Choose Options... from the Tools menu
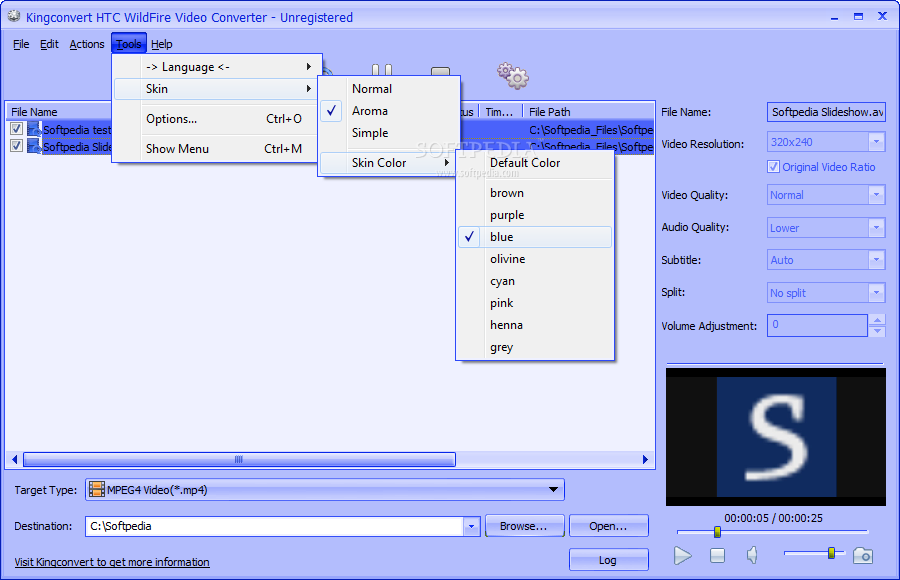Screen dimensions: 900x580 (x=216, y=119)
